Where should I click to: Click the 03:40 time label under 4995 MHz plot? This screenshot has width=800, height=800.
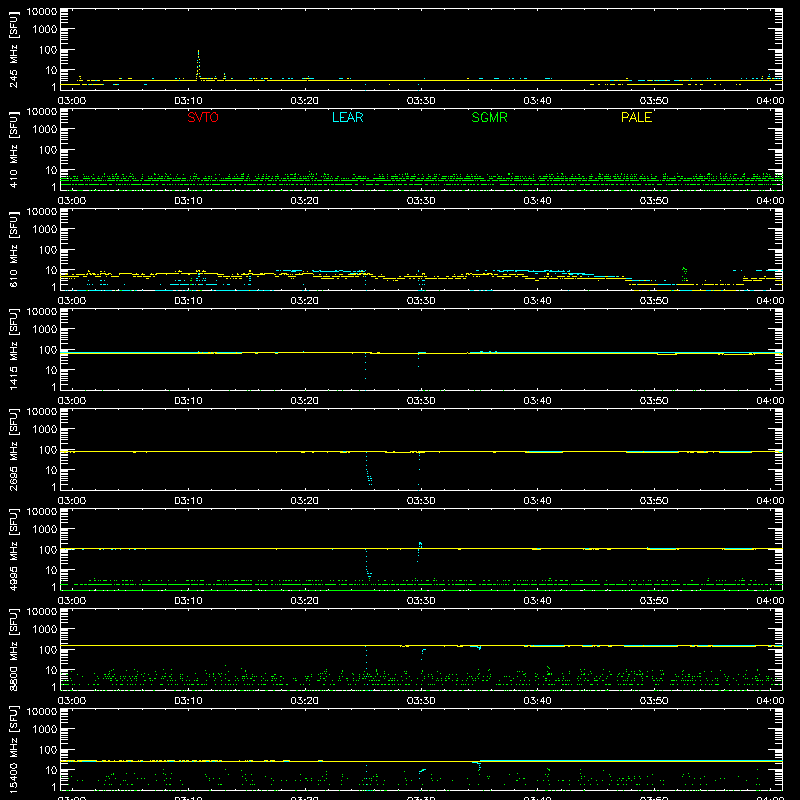[x=537, y=601]
